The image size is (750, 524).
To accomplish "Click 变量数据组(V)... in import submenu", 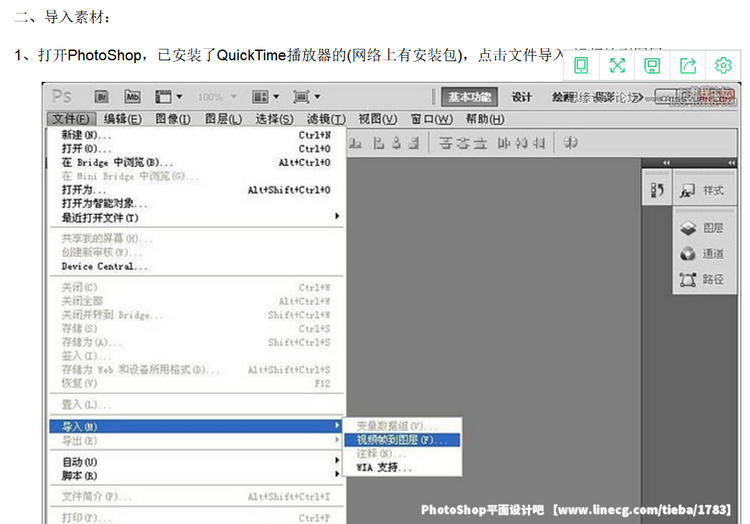I will [x=402, y=426].
